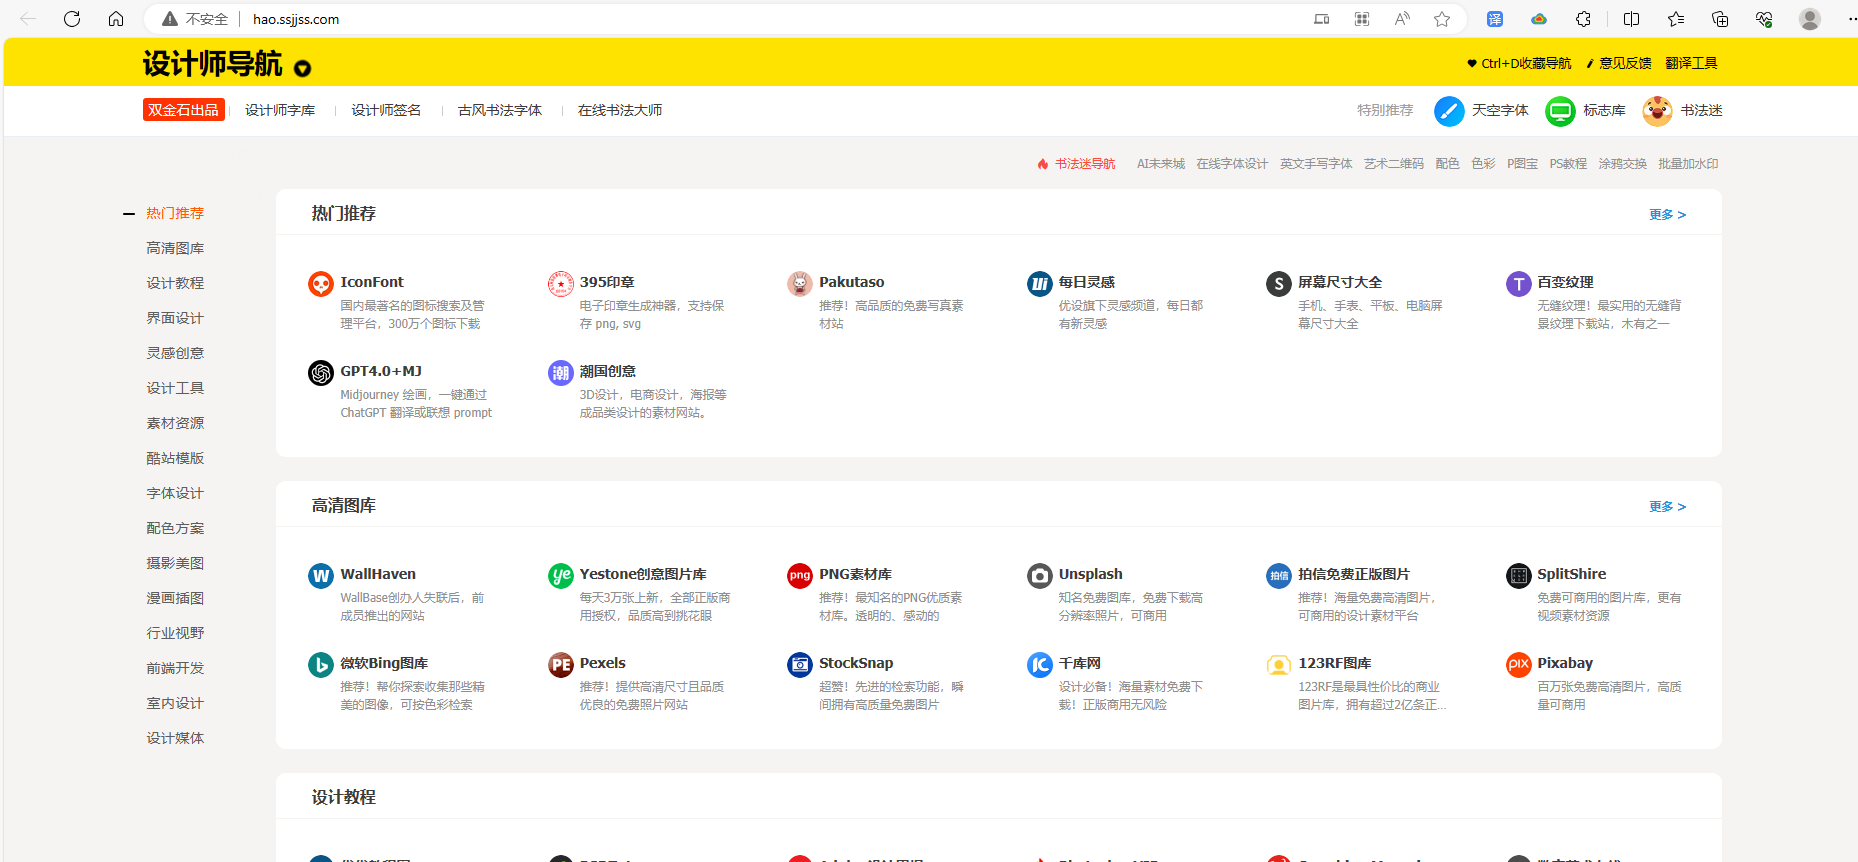
Task: Expand 更多 in 热门推荐 section
Action: pyautogui.click(x=1667, y=215)
